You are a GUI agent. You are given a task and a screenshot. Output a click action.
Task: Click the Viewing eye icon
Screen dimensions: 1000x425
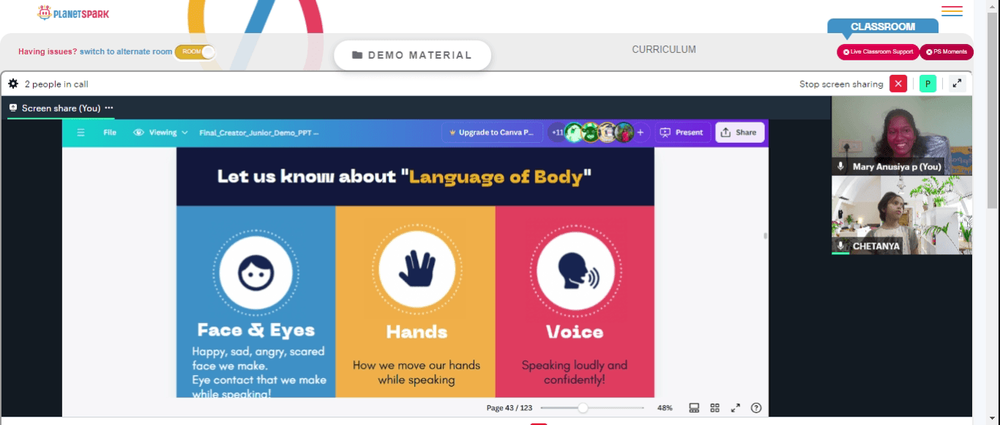point(138,133)
